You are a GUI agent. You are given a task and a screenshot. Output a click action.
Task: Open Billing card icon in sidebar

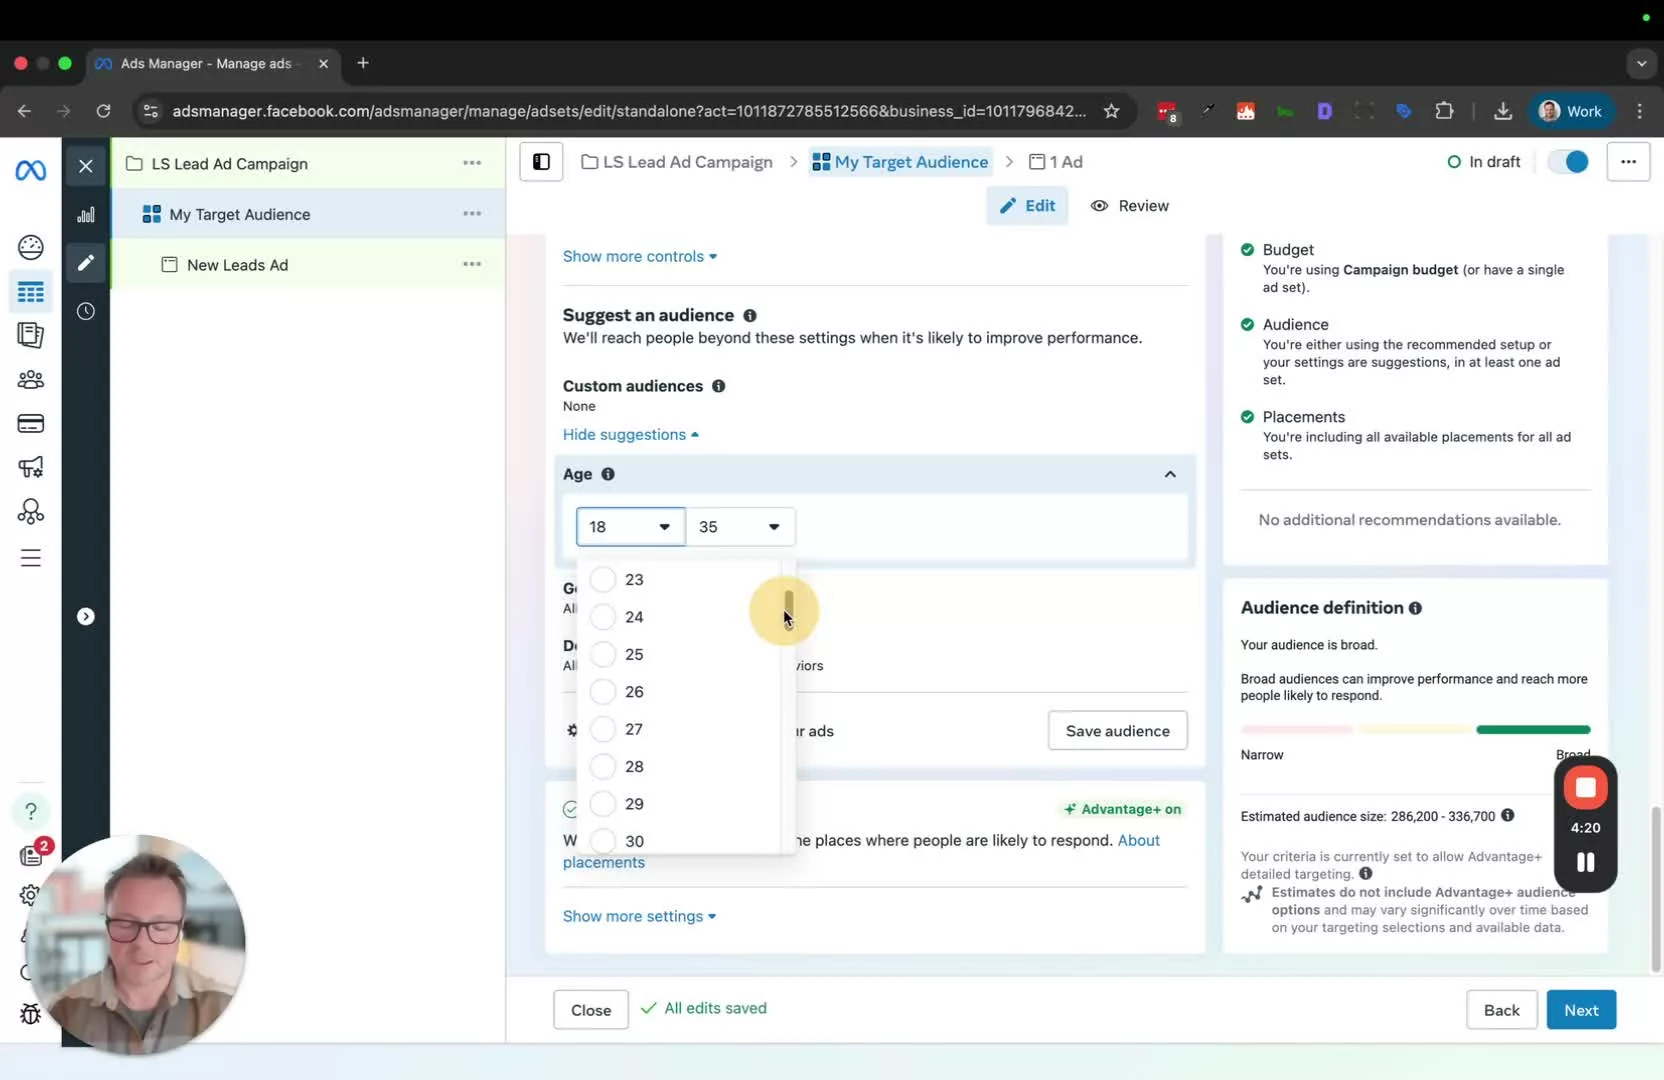(30, 424)
